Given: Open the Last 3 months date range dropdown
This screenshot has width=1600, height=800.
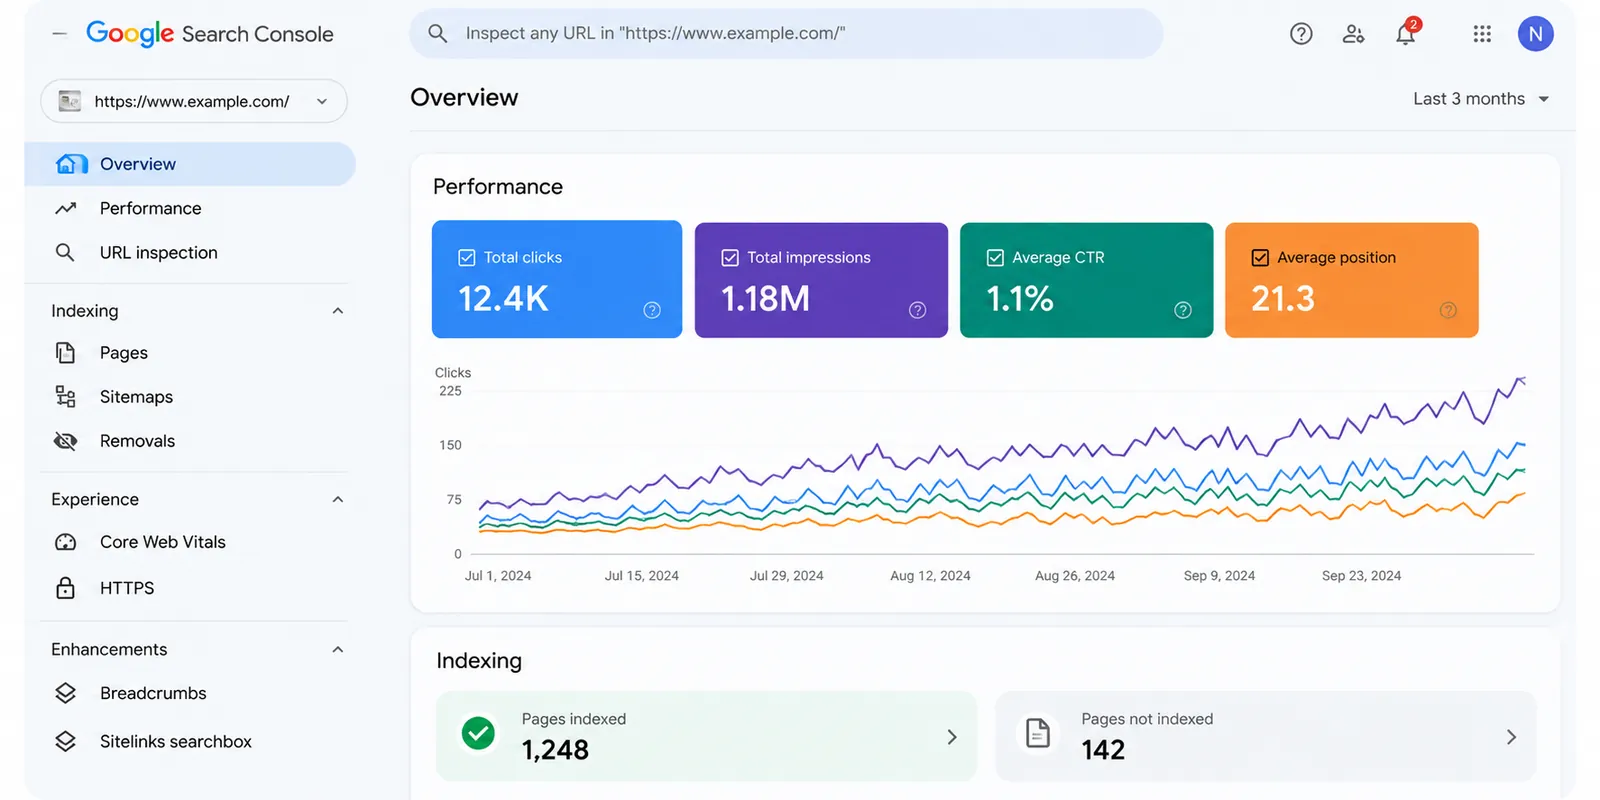Looking at the screenshot, I should point(1481,99).
